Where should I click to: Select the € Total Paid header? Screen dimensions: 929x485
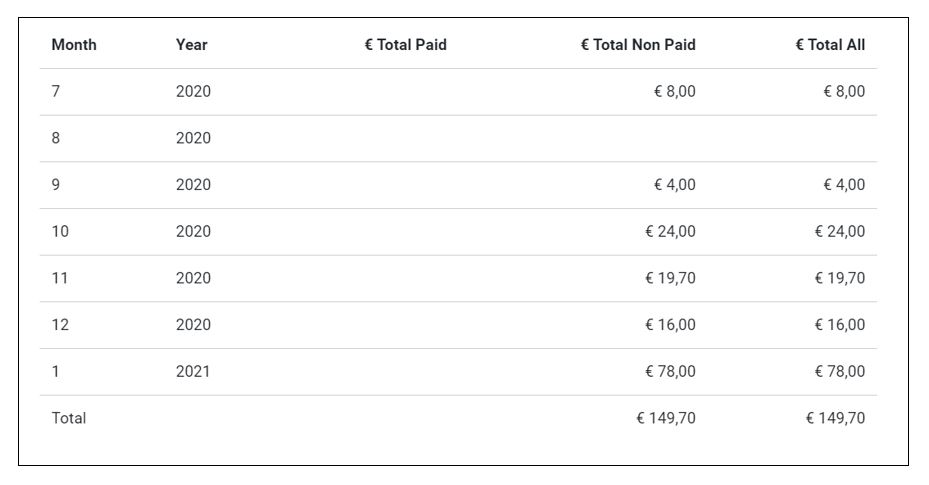pos(405,45)
